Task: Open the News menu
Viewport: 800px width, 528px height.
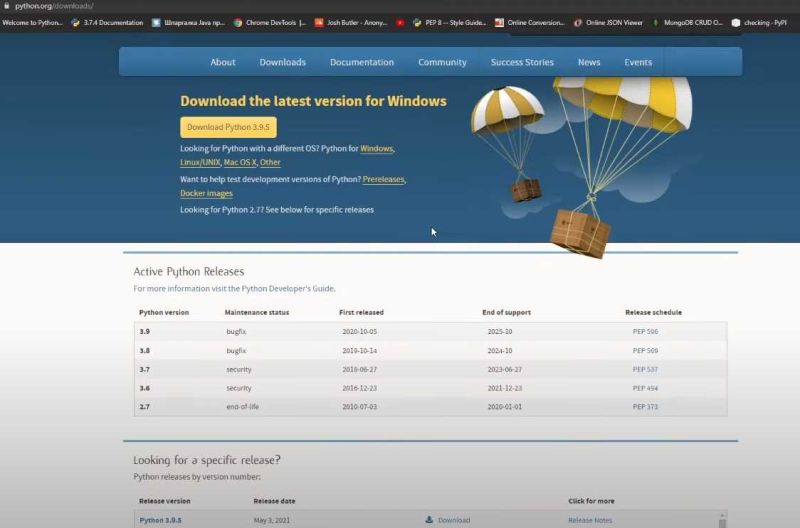Action: click(x=589, y=62)
